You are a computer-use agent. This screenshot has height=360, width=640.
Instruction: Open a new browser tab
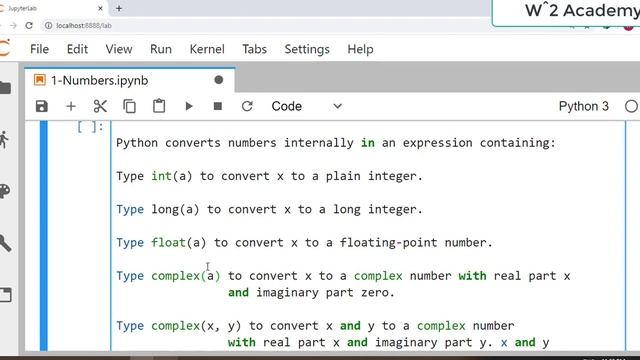[119, 8]
